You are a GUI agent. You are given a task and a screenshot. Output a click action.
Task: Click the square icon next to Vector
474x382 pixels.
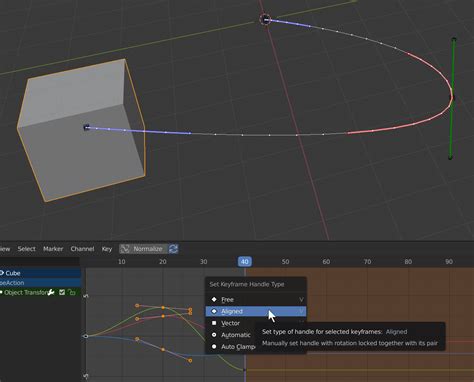(x=214, y=323)
